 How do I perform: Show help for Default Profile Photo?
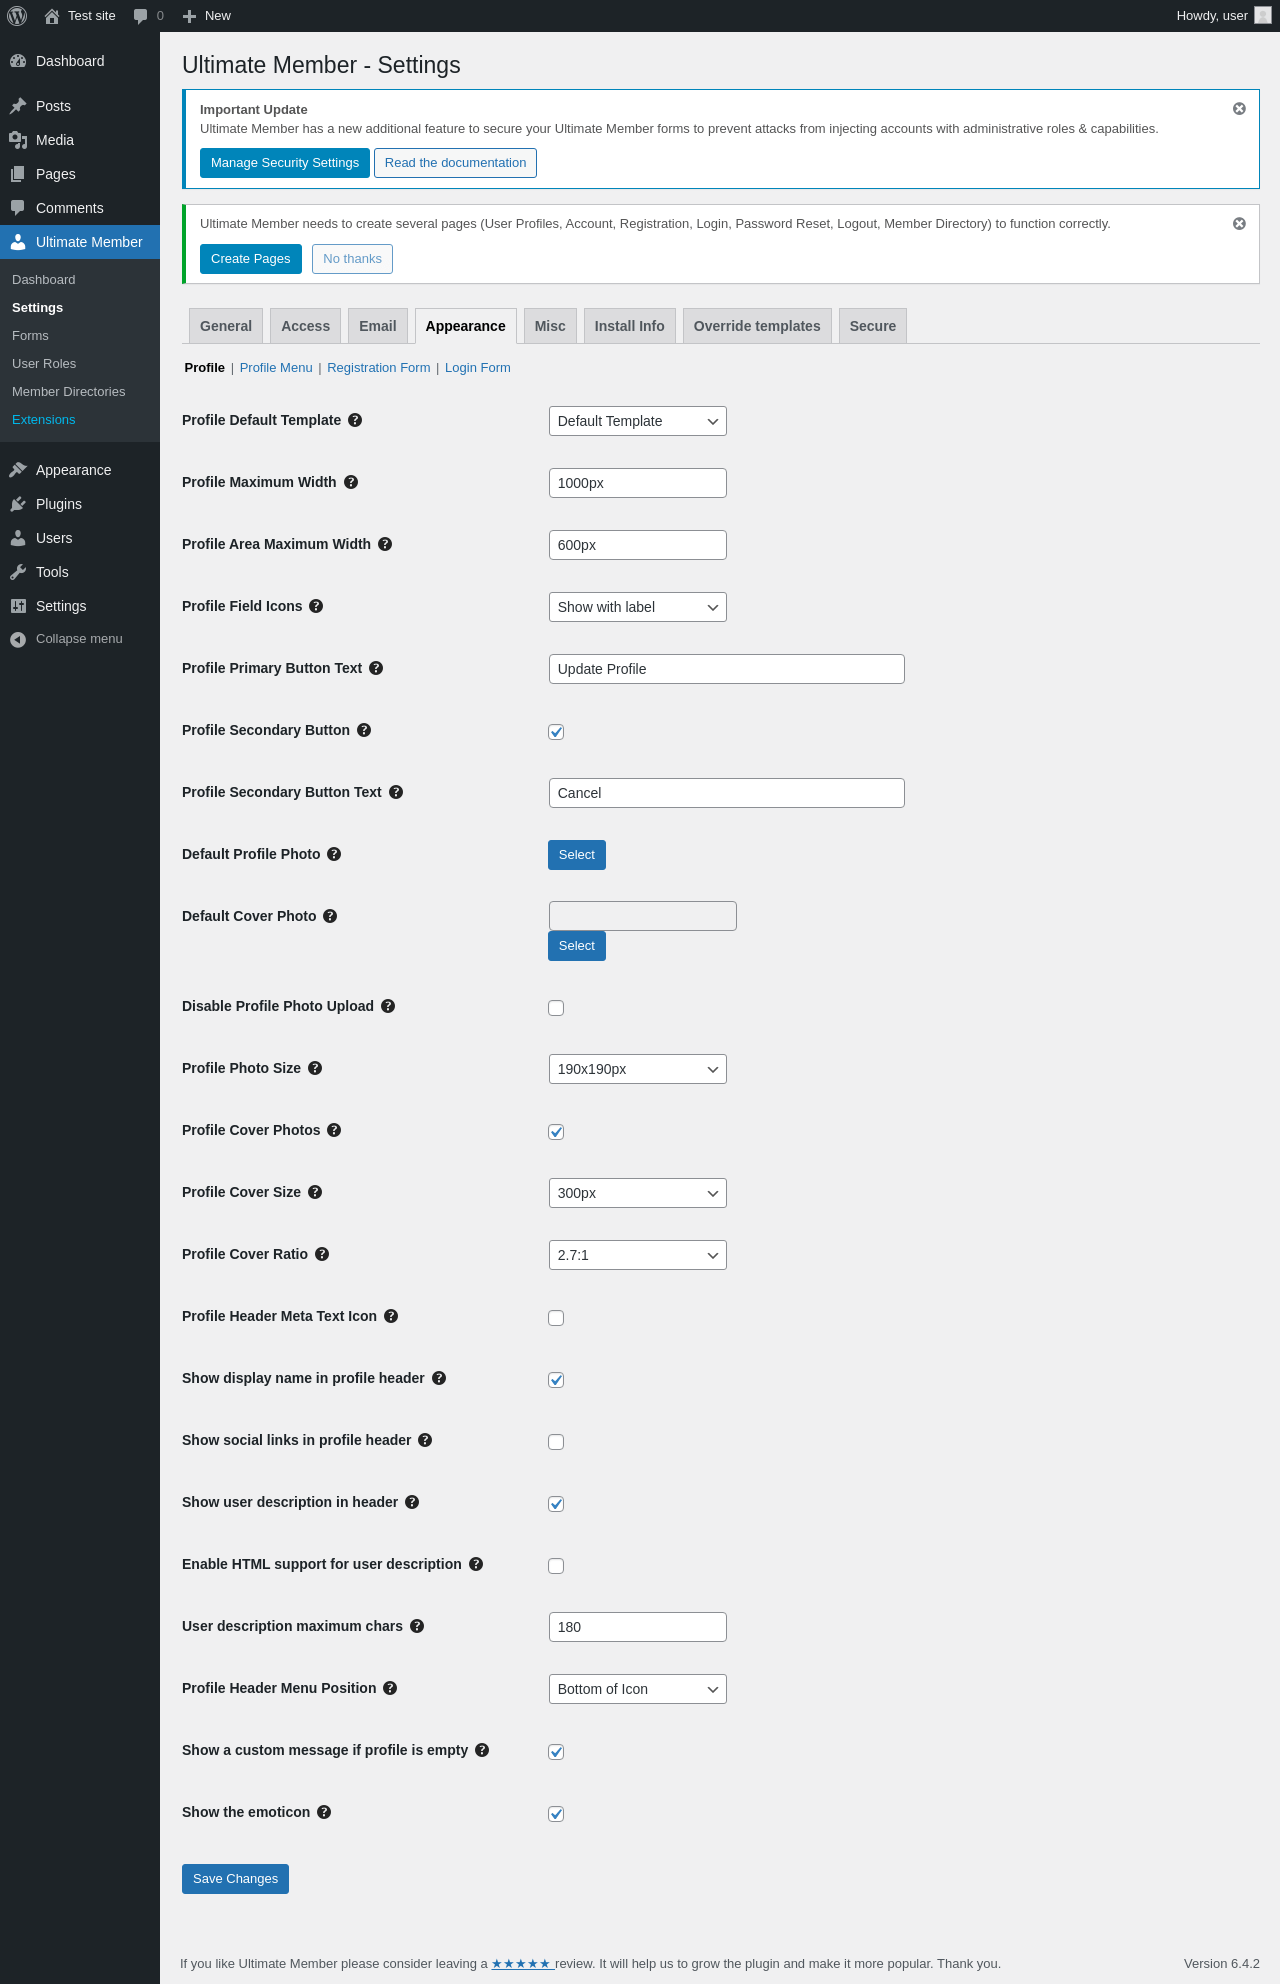coord(334,854)
